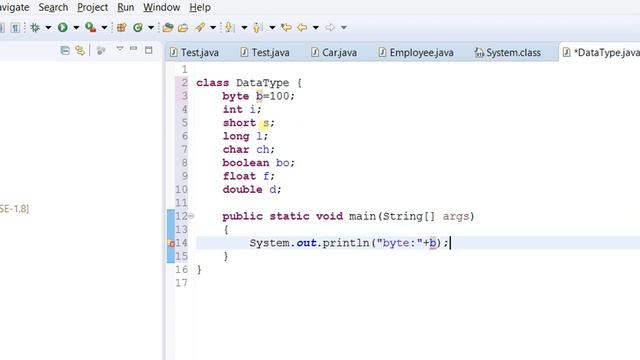Viewport: 640px width, 360px height.
Task: Open the Back history dropdown arrow
Action: tap(316, 28)
